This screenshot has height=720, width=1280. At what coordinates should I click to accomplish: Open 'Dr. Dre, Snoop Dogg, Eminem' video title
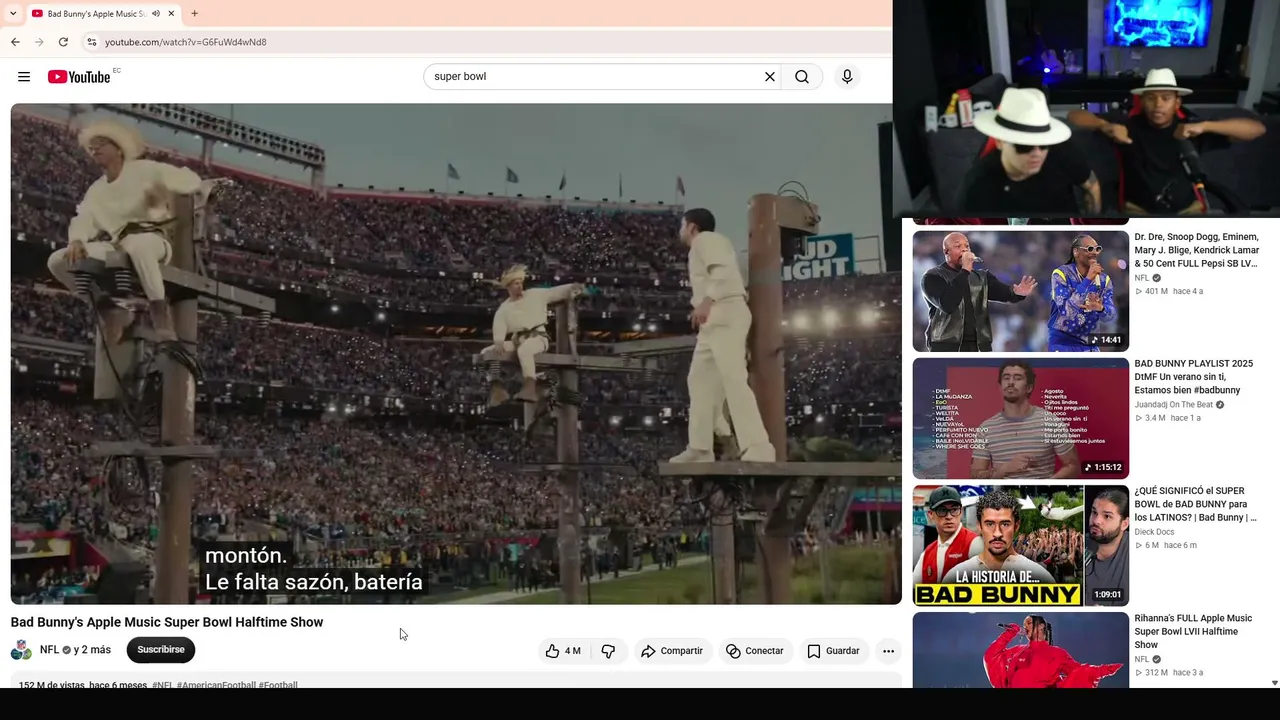1196,250
